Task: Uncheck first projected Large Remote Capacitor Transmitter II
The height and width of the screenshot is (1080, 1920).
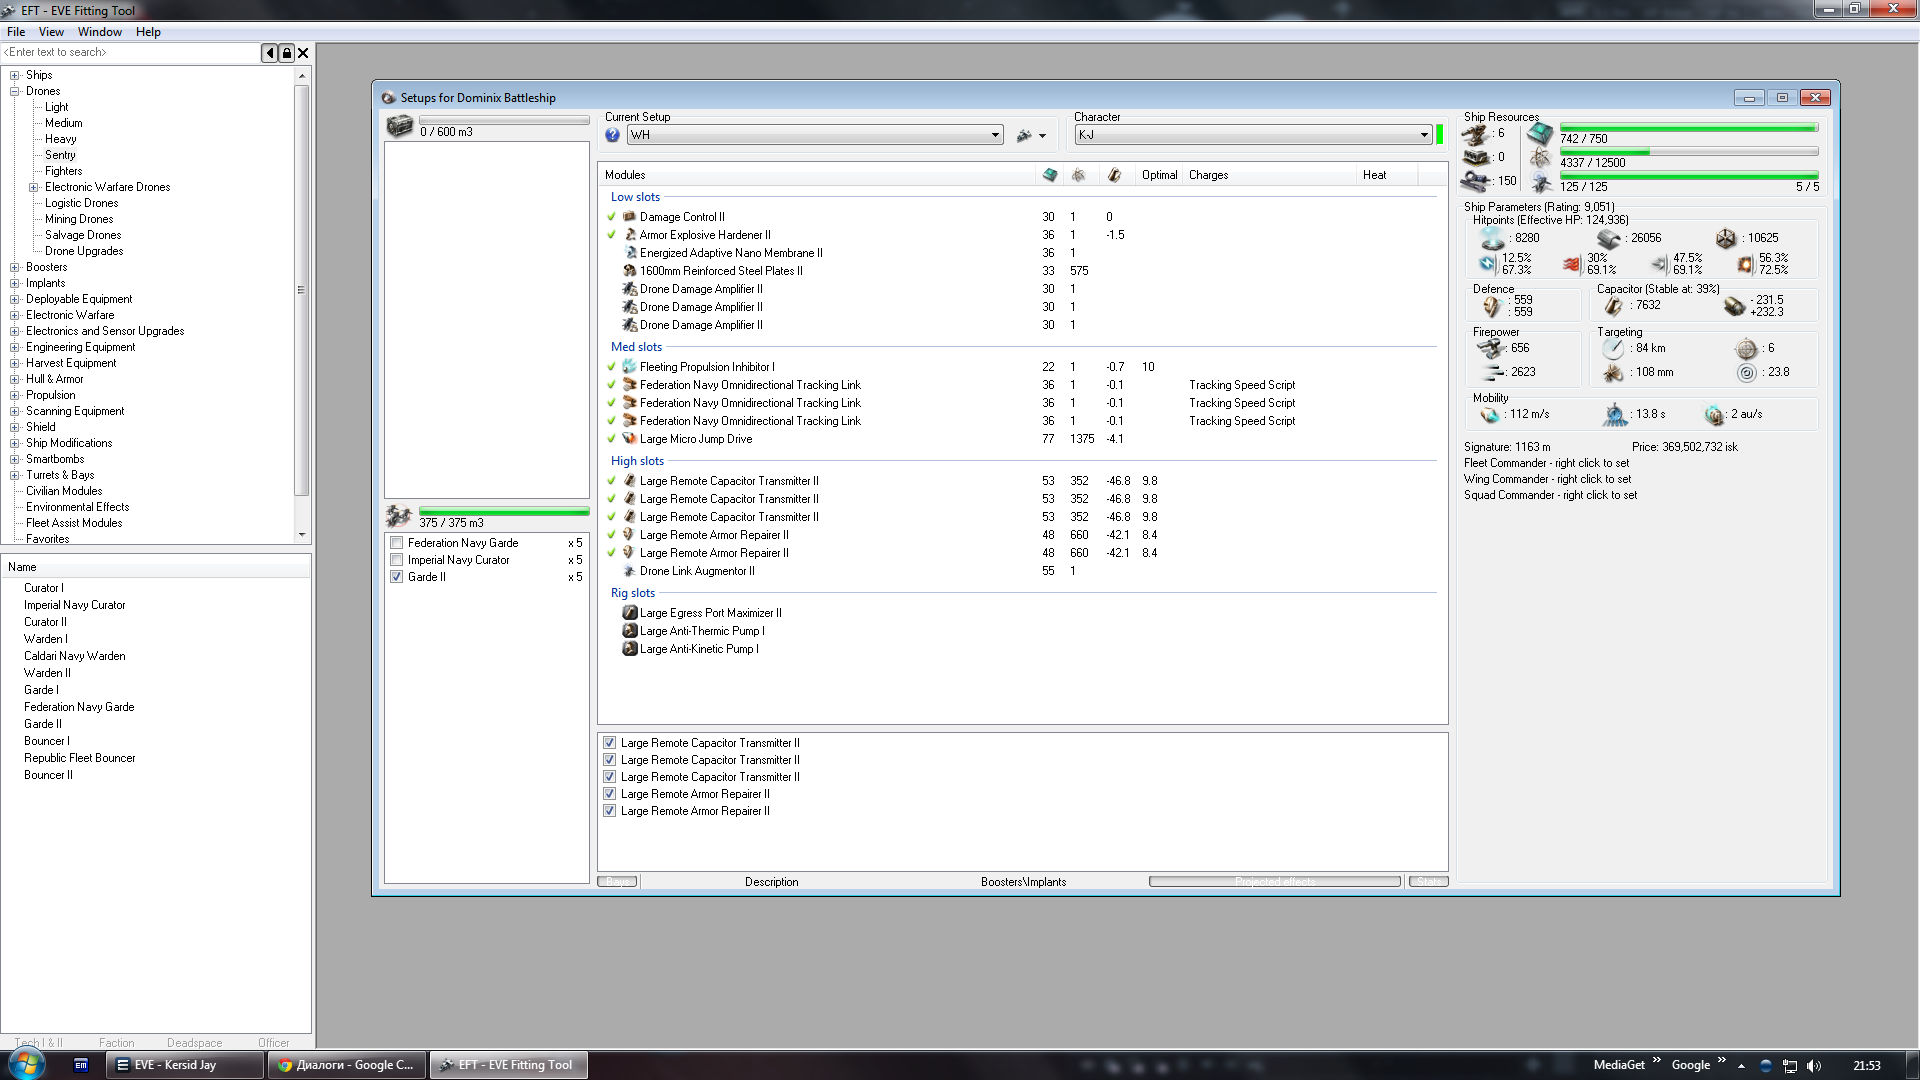Action: click(x=610, y=743)
